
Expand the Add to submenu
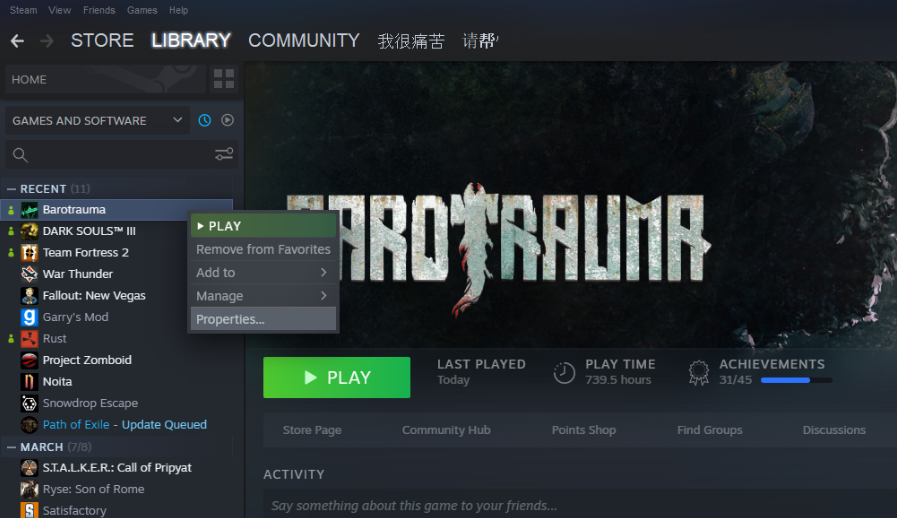tap(263, 272)
